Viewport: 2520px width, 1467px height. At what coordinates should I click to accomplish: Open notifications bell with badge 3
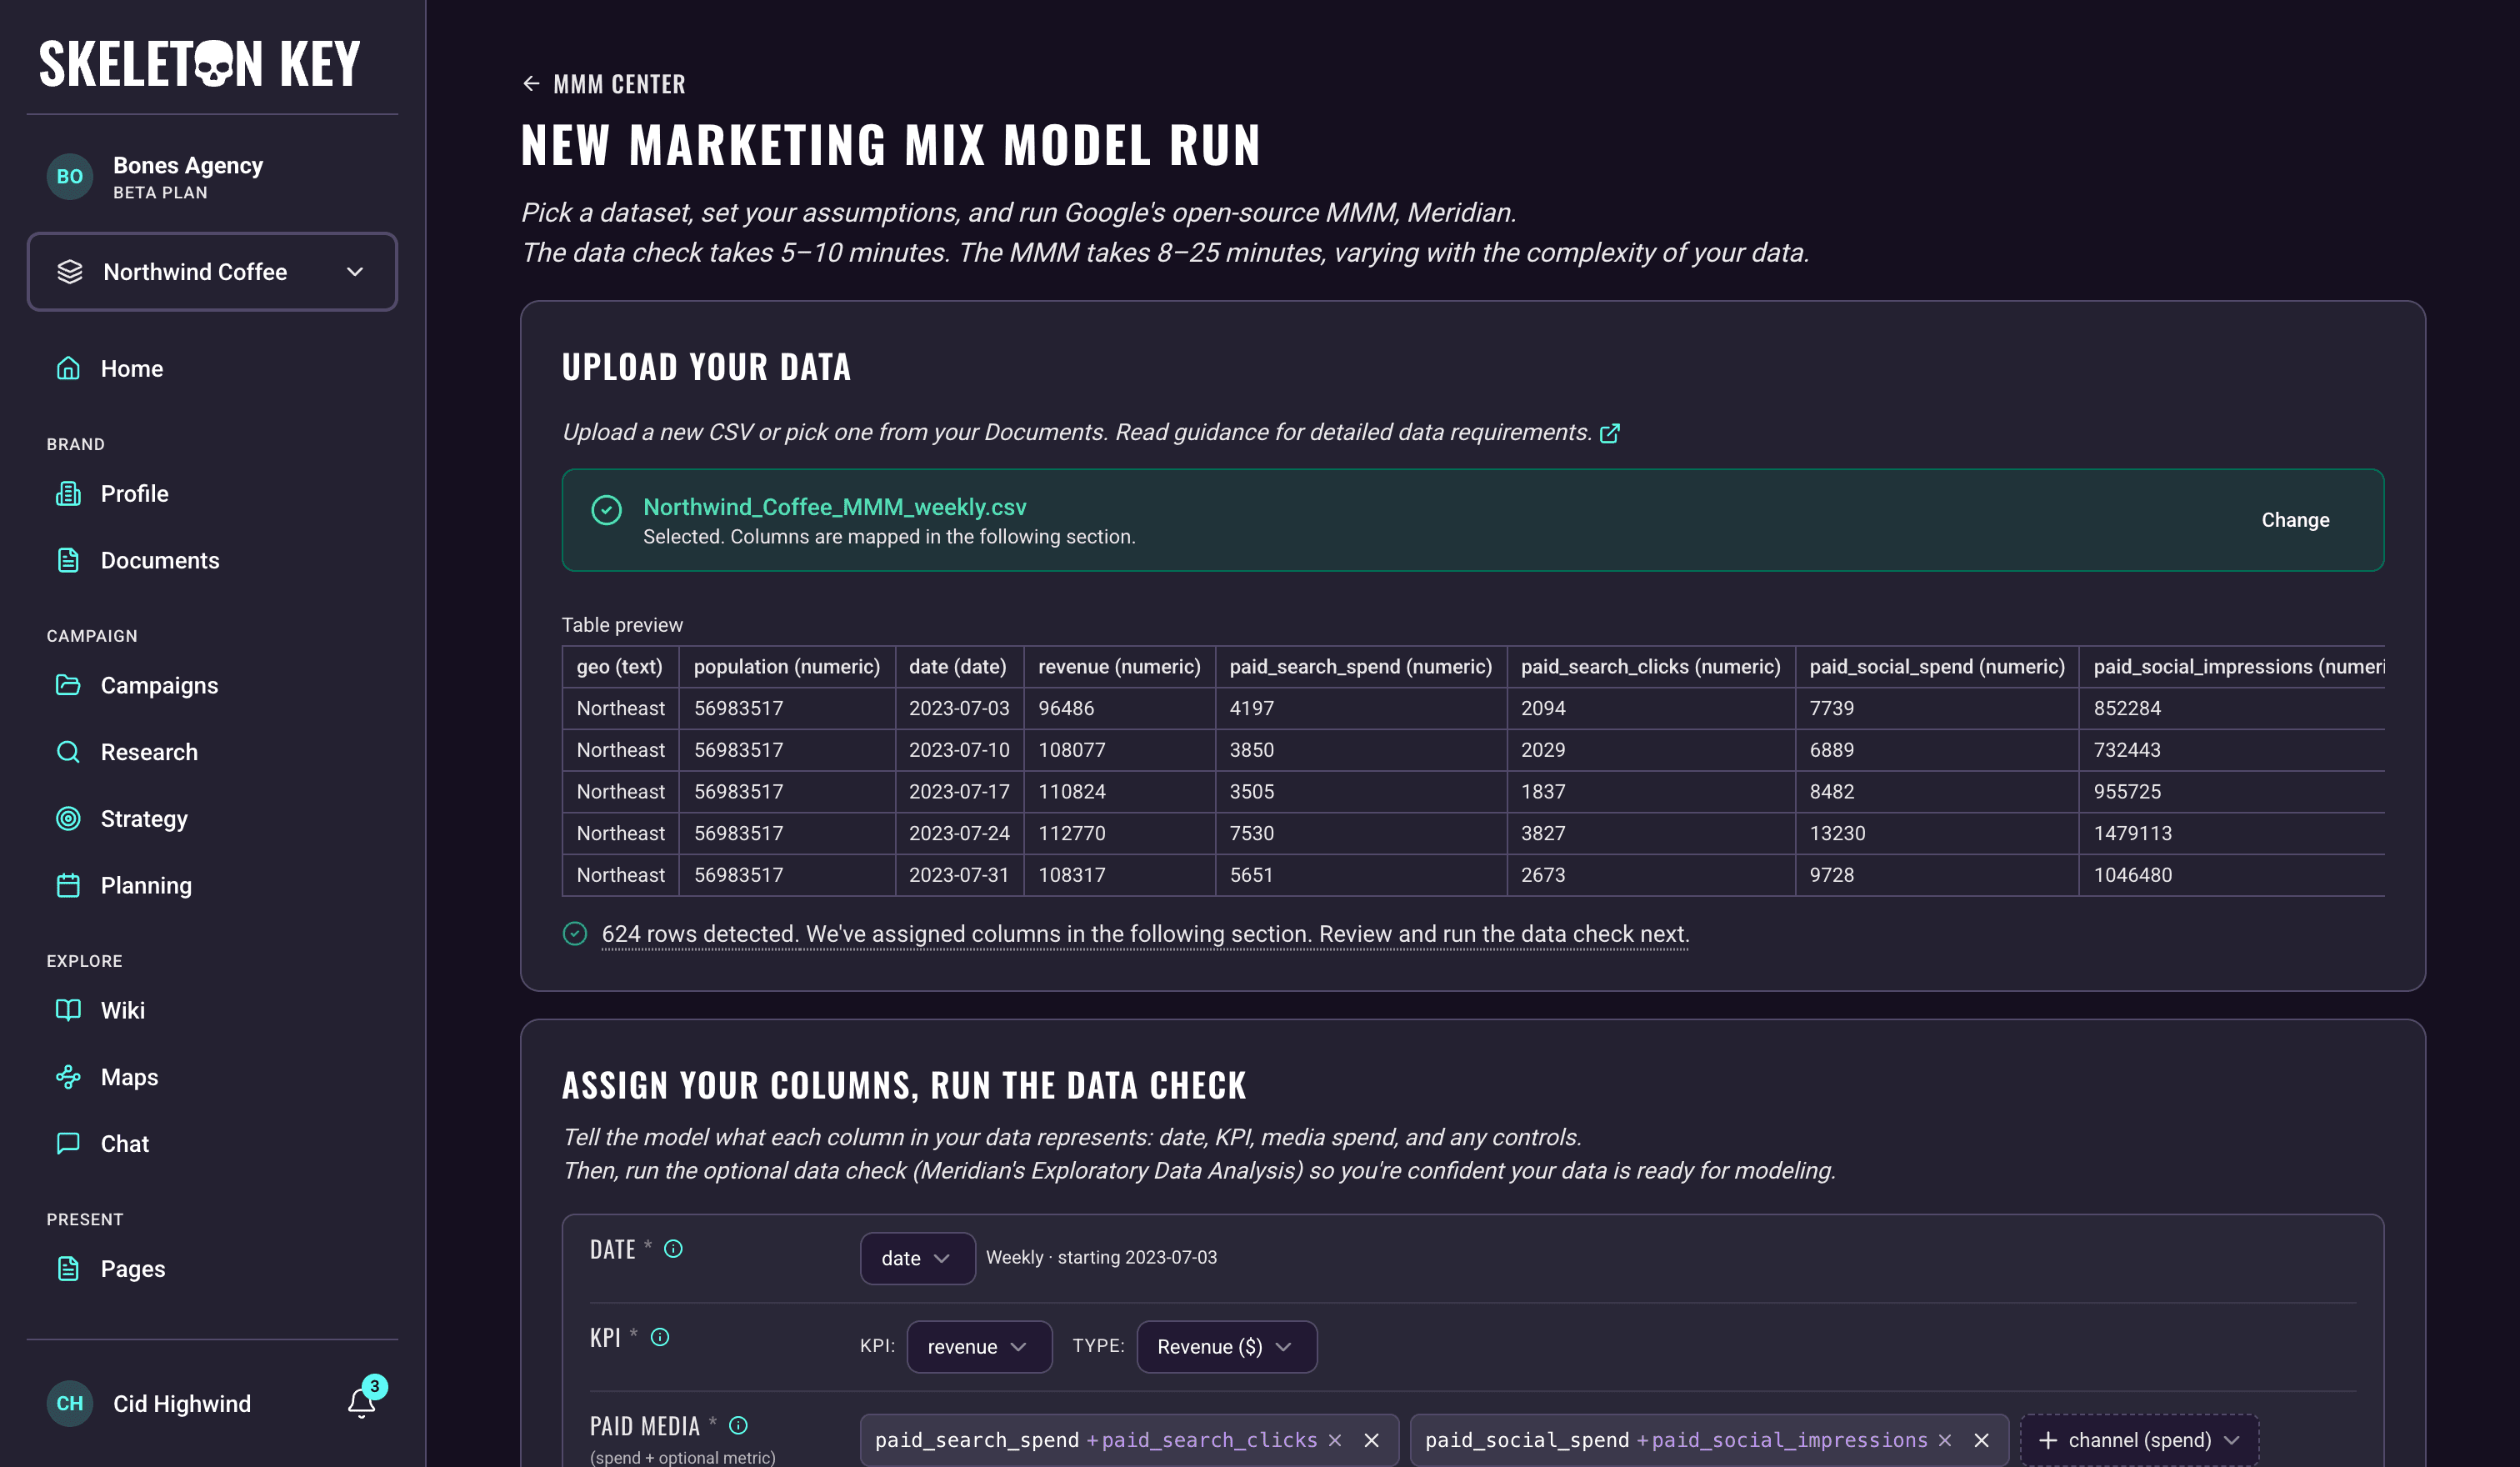coord(362,1402)
